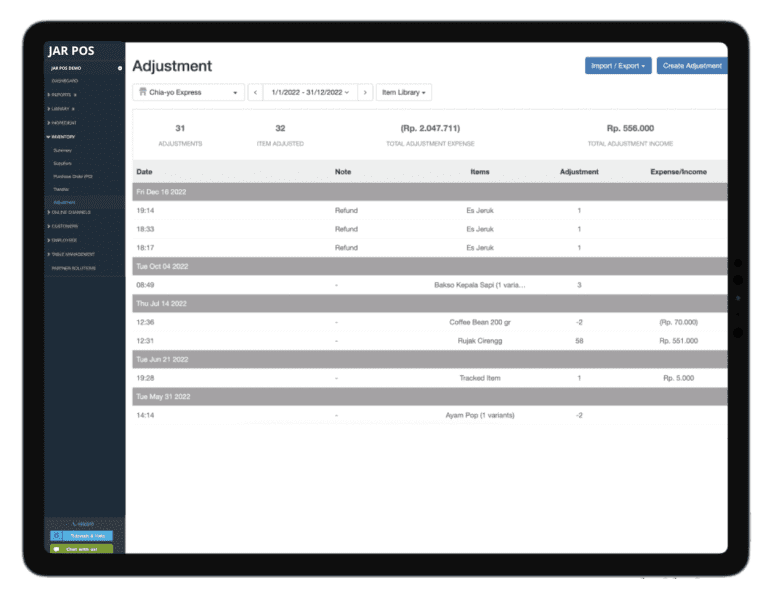Open the Import / Export menu
This screenshot has width=768, height=594.
(x=618, y=66)
